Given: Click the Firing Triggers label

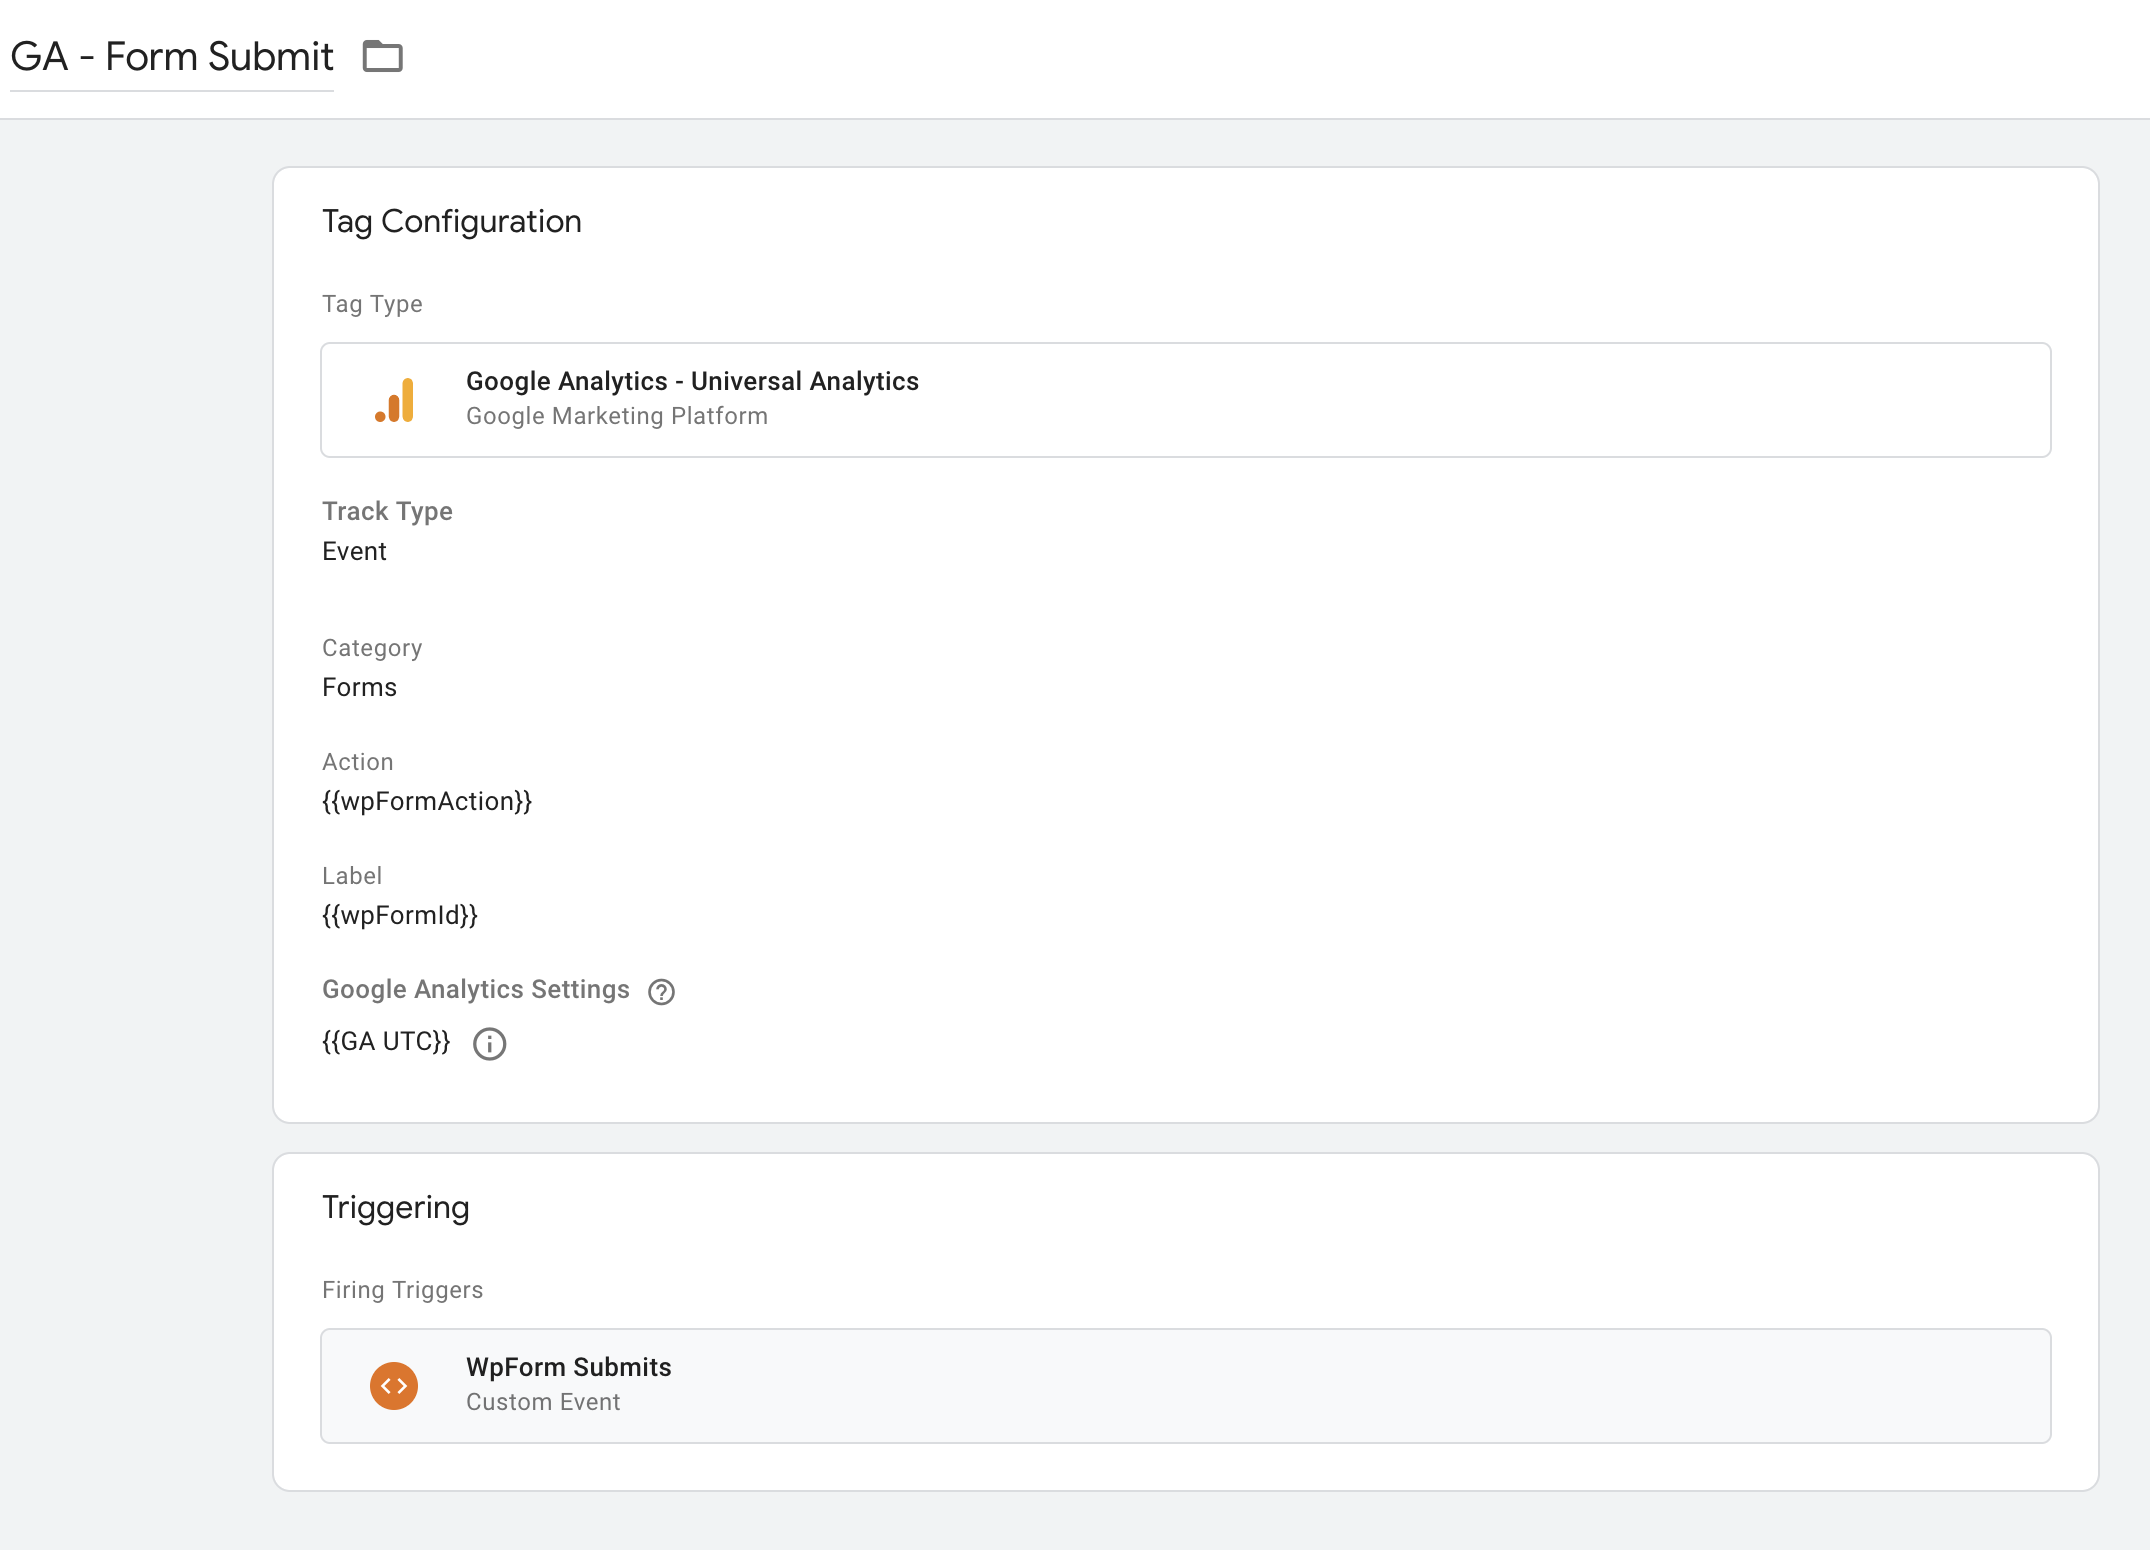Looking at the screenshot, I should [x=402, y=1290].
